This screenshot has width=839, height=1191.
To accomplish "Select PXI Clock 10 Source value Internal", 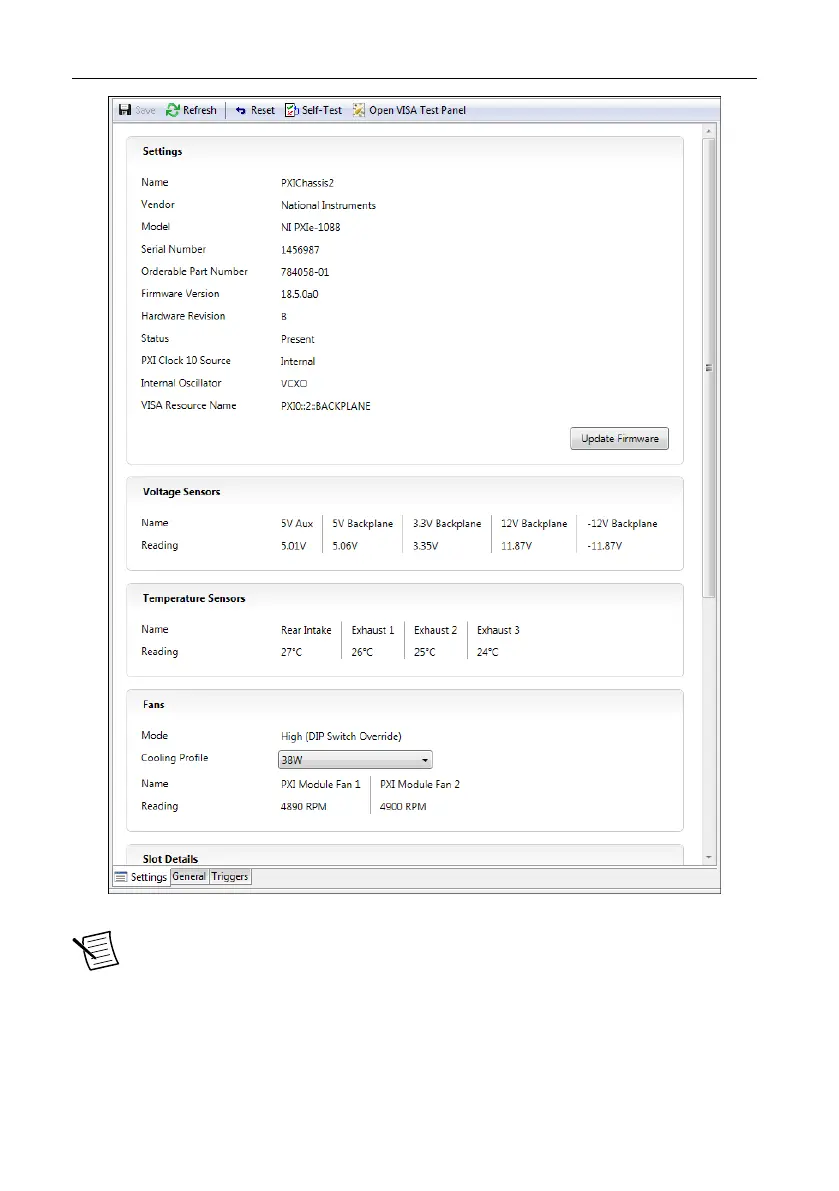I will pyautogui.click(x=298, y=362).
